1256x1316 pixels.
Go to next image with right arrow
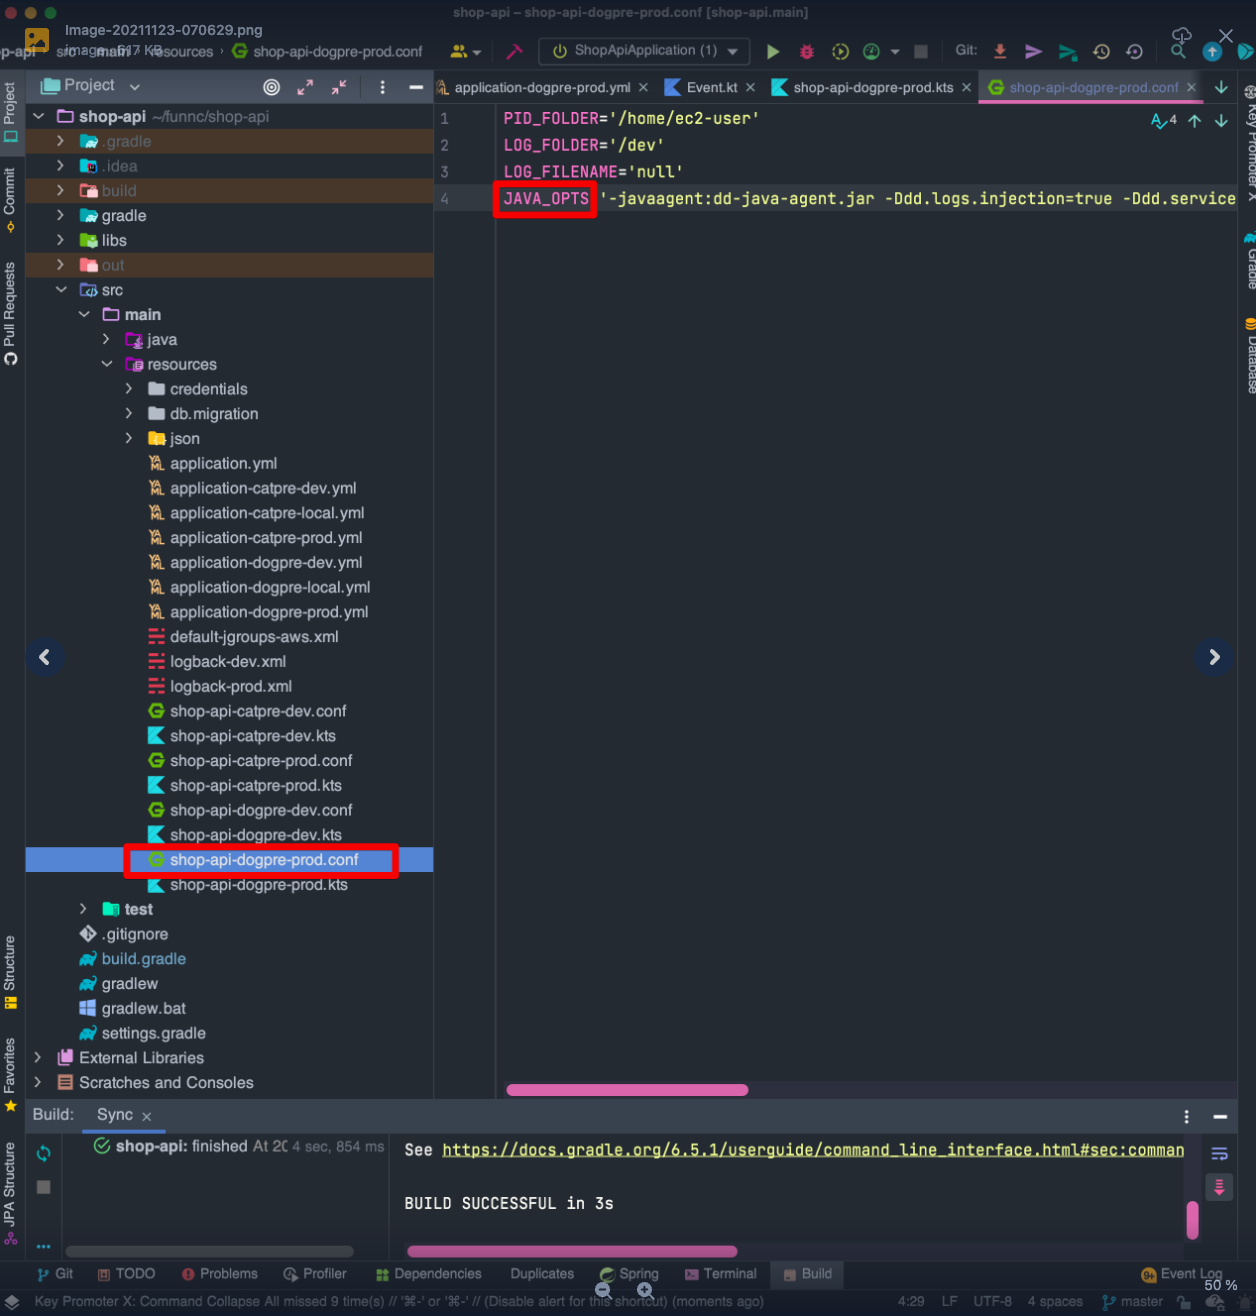click(1214, 657)
